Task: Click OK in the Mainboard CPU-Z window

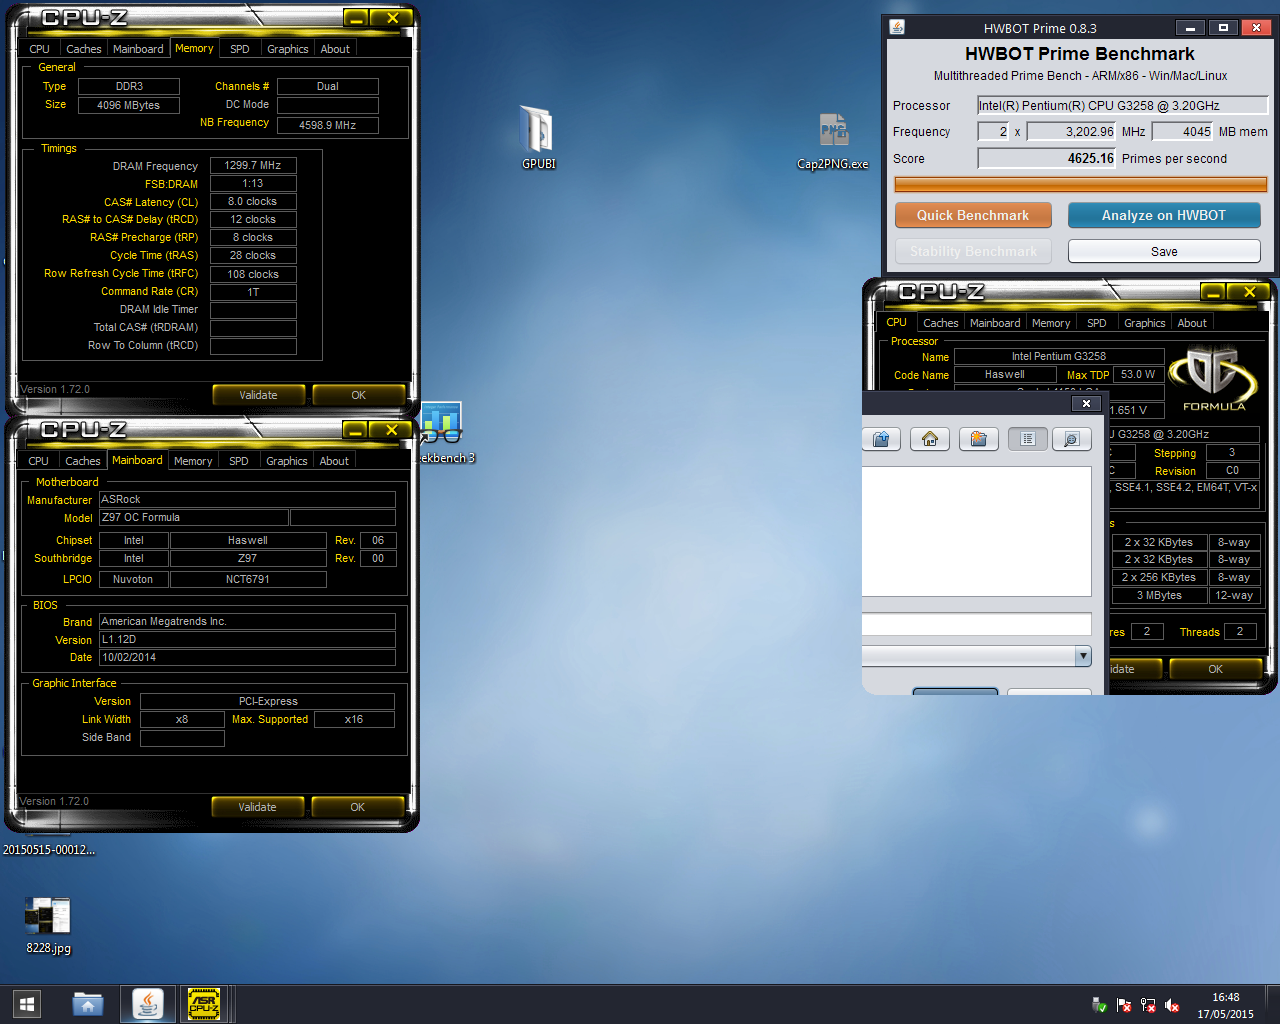Action: (x=357, y=807)
